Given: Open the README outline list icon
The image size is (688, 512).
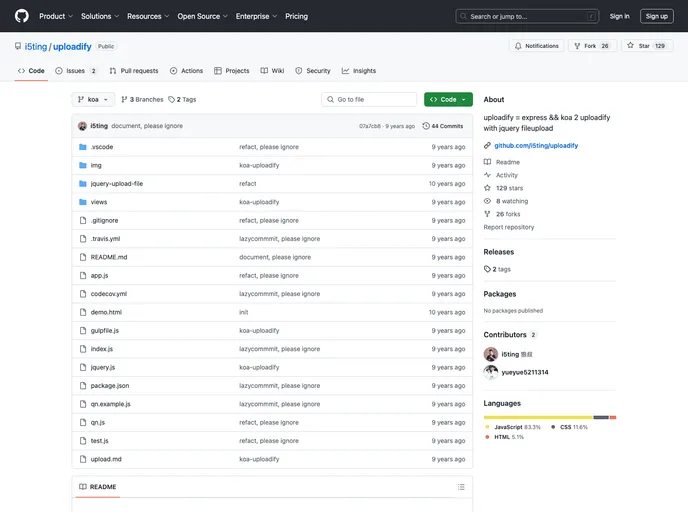Looking at the screenshot, I should (461, 487).
